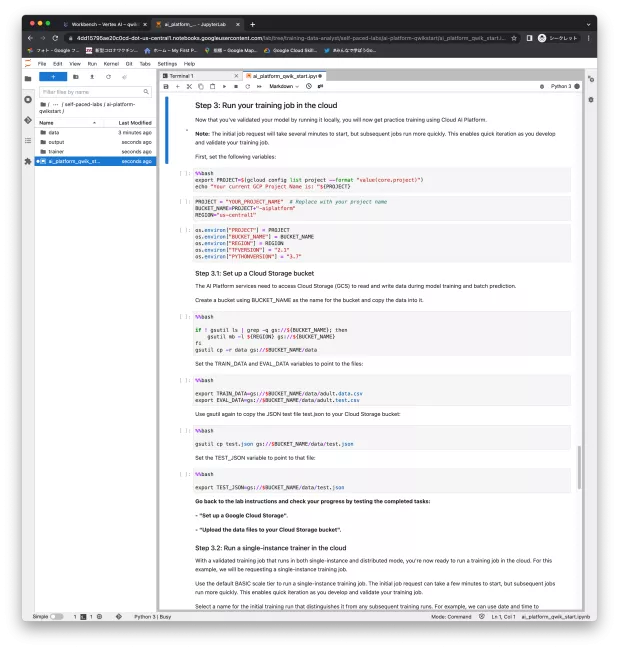Image resolution: width=619 pixels, height=650 pixels.
Task: Open the trainer folder
Action: pyautogui.click(x=95, y=152)
